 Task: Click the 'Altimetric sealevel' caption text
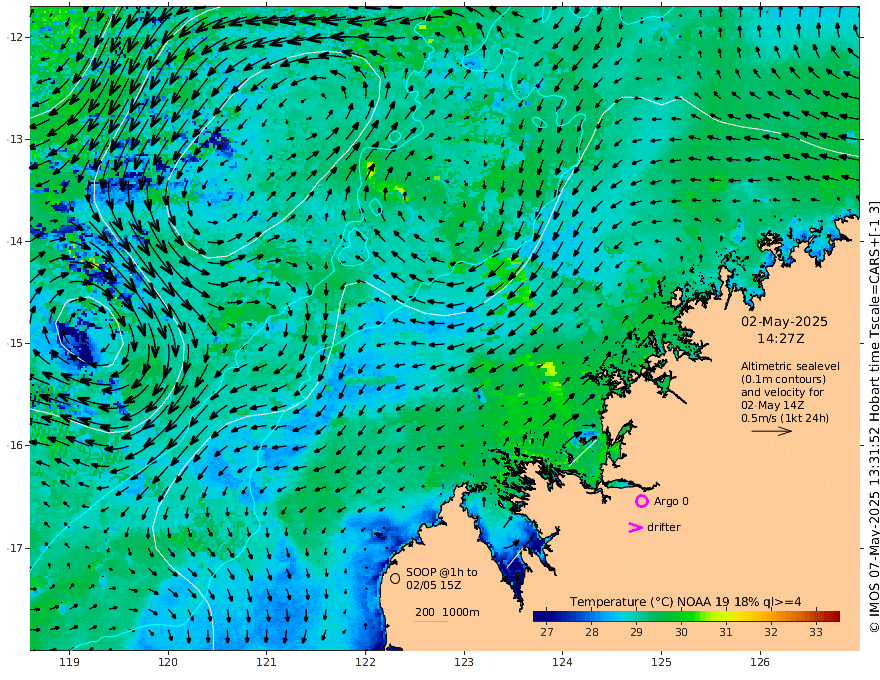790,366
